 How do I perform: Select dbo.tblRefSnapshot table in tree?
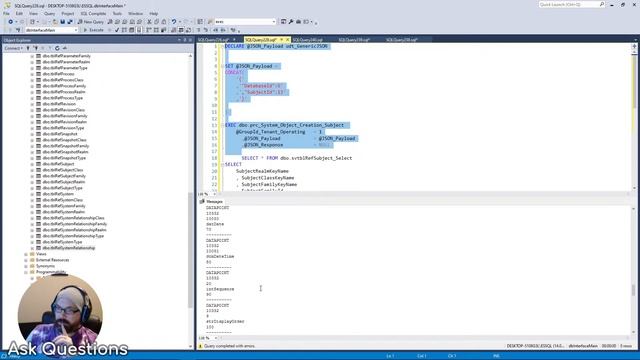60,134
